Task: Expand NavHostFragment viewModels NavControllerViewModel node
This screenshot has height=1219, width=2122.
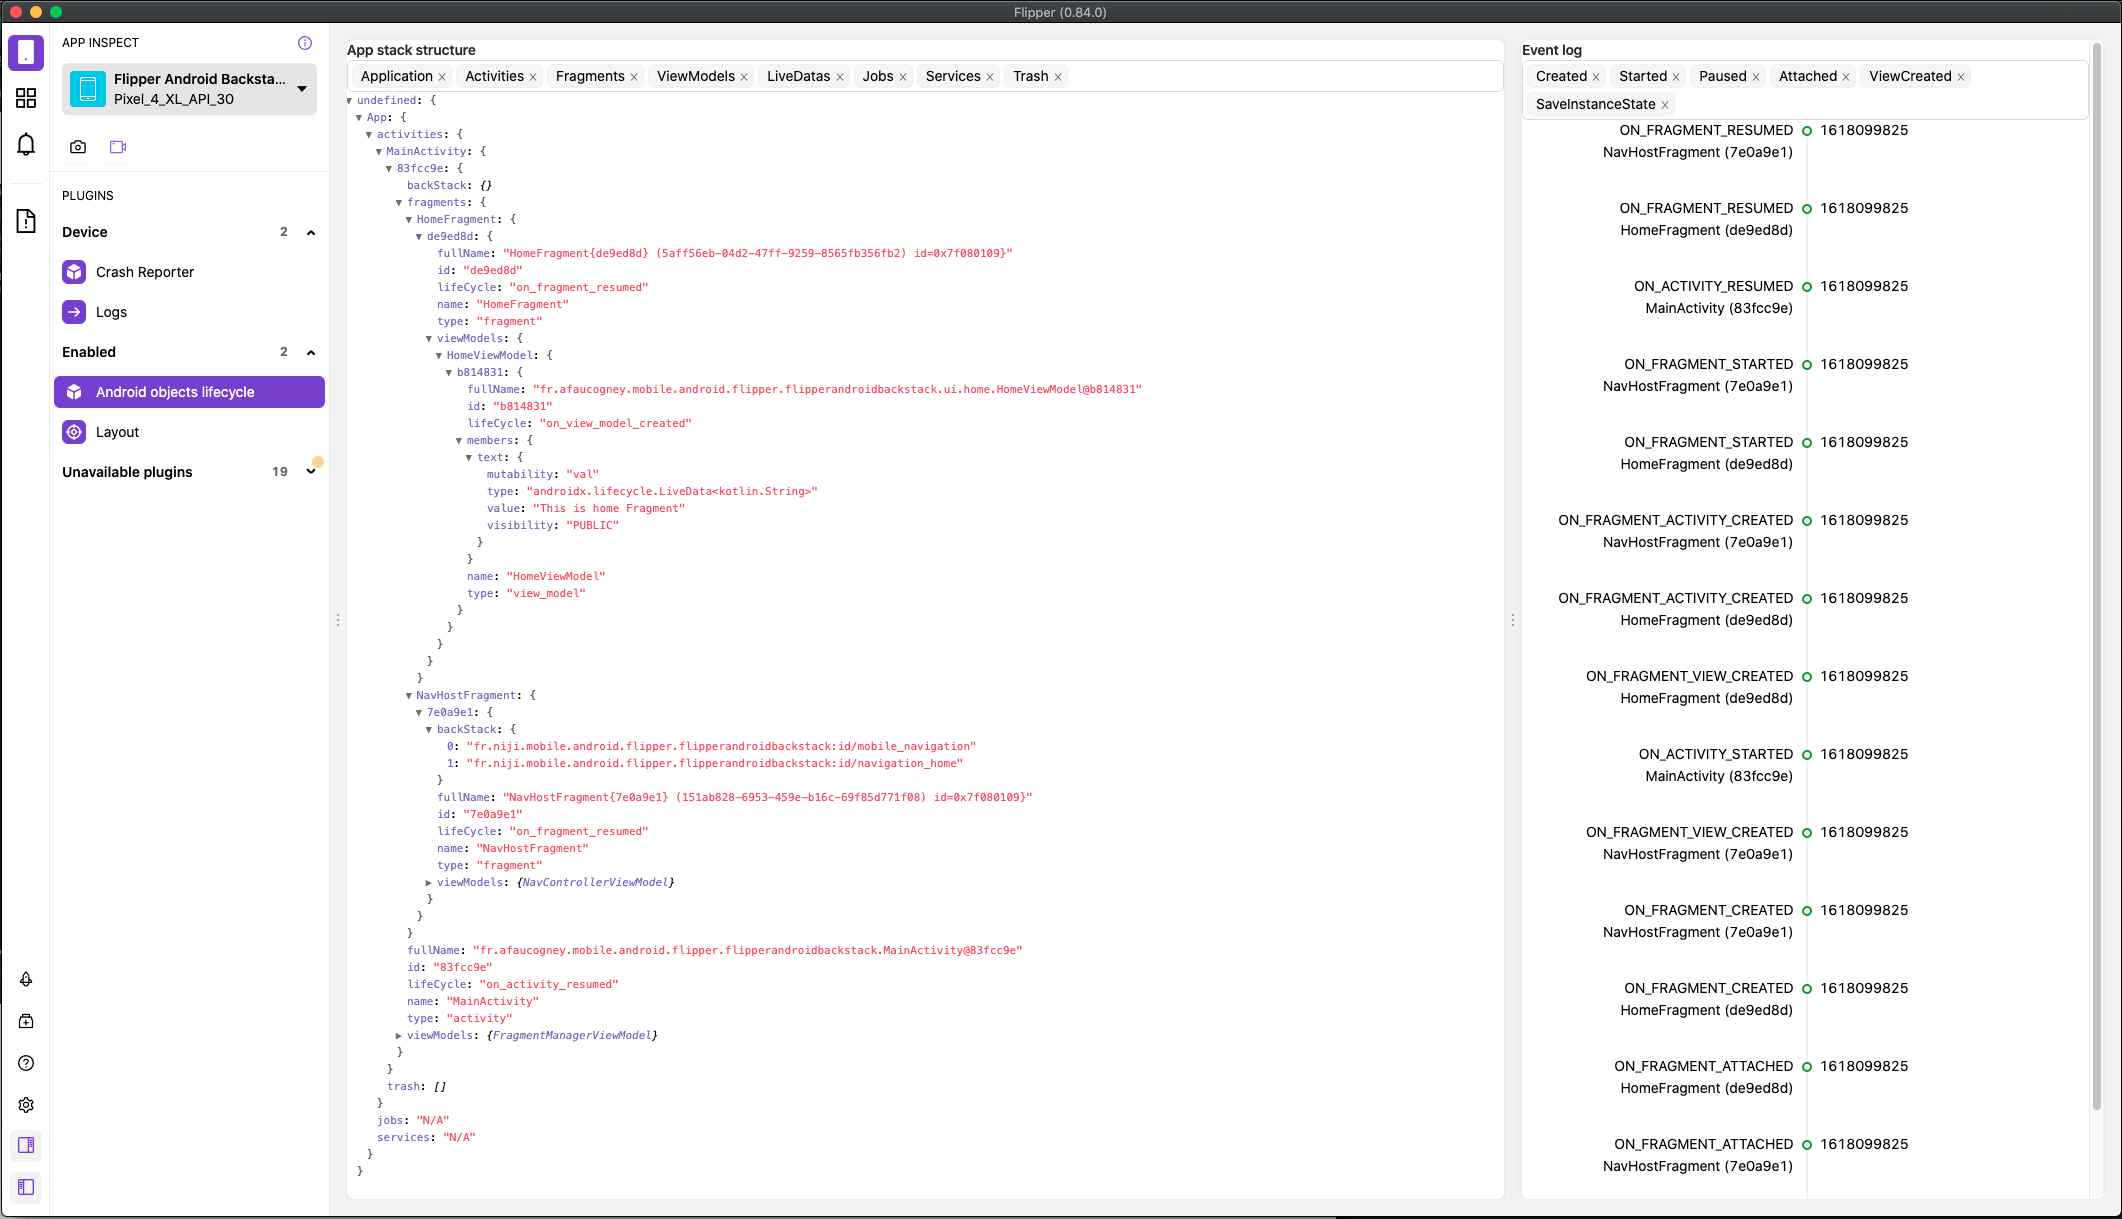Action: pyautogui.click(x=429, y=883)
